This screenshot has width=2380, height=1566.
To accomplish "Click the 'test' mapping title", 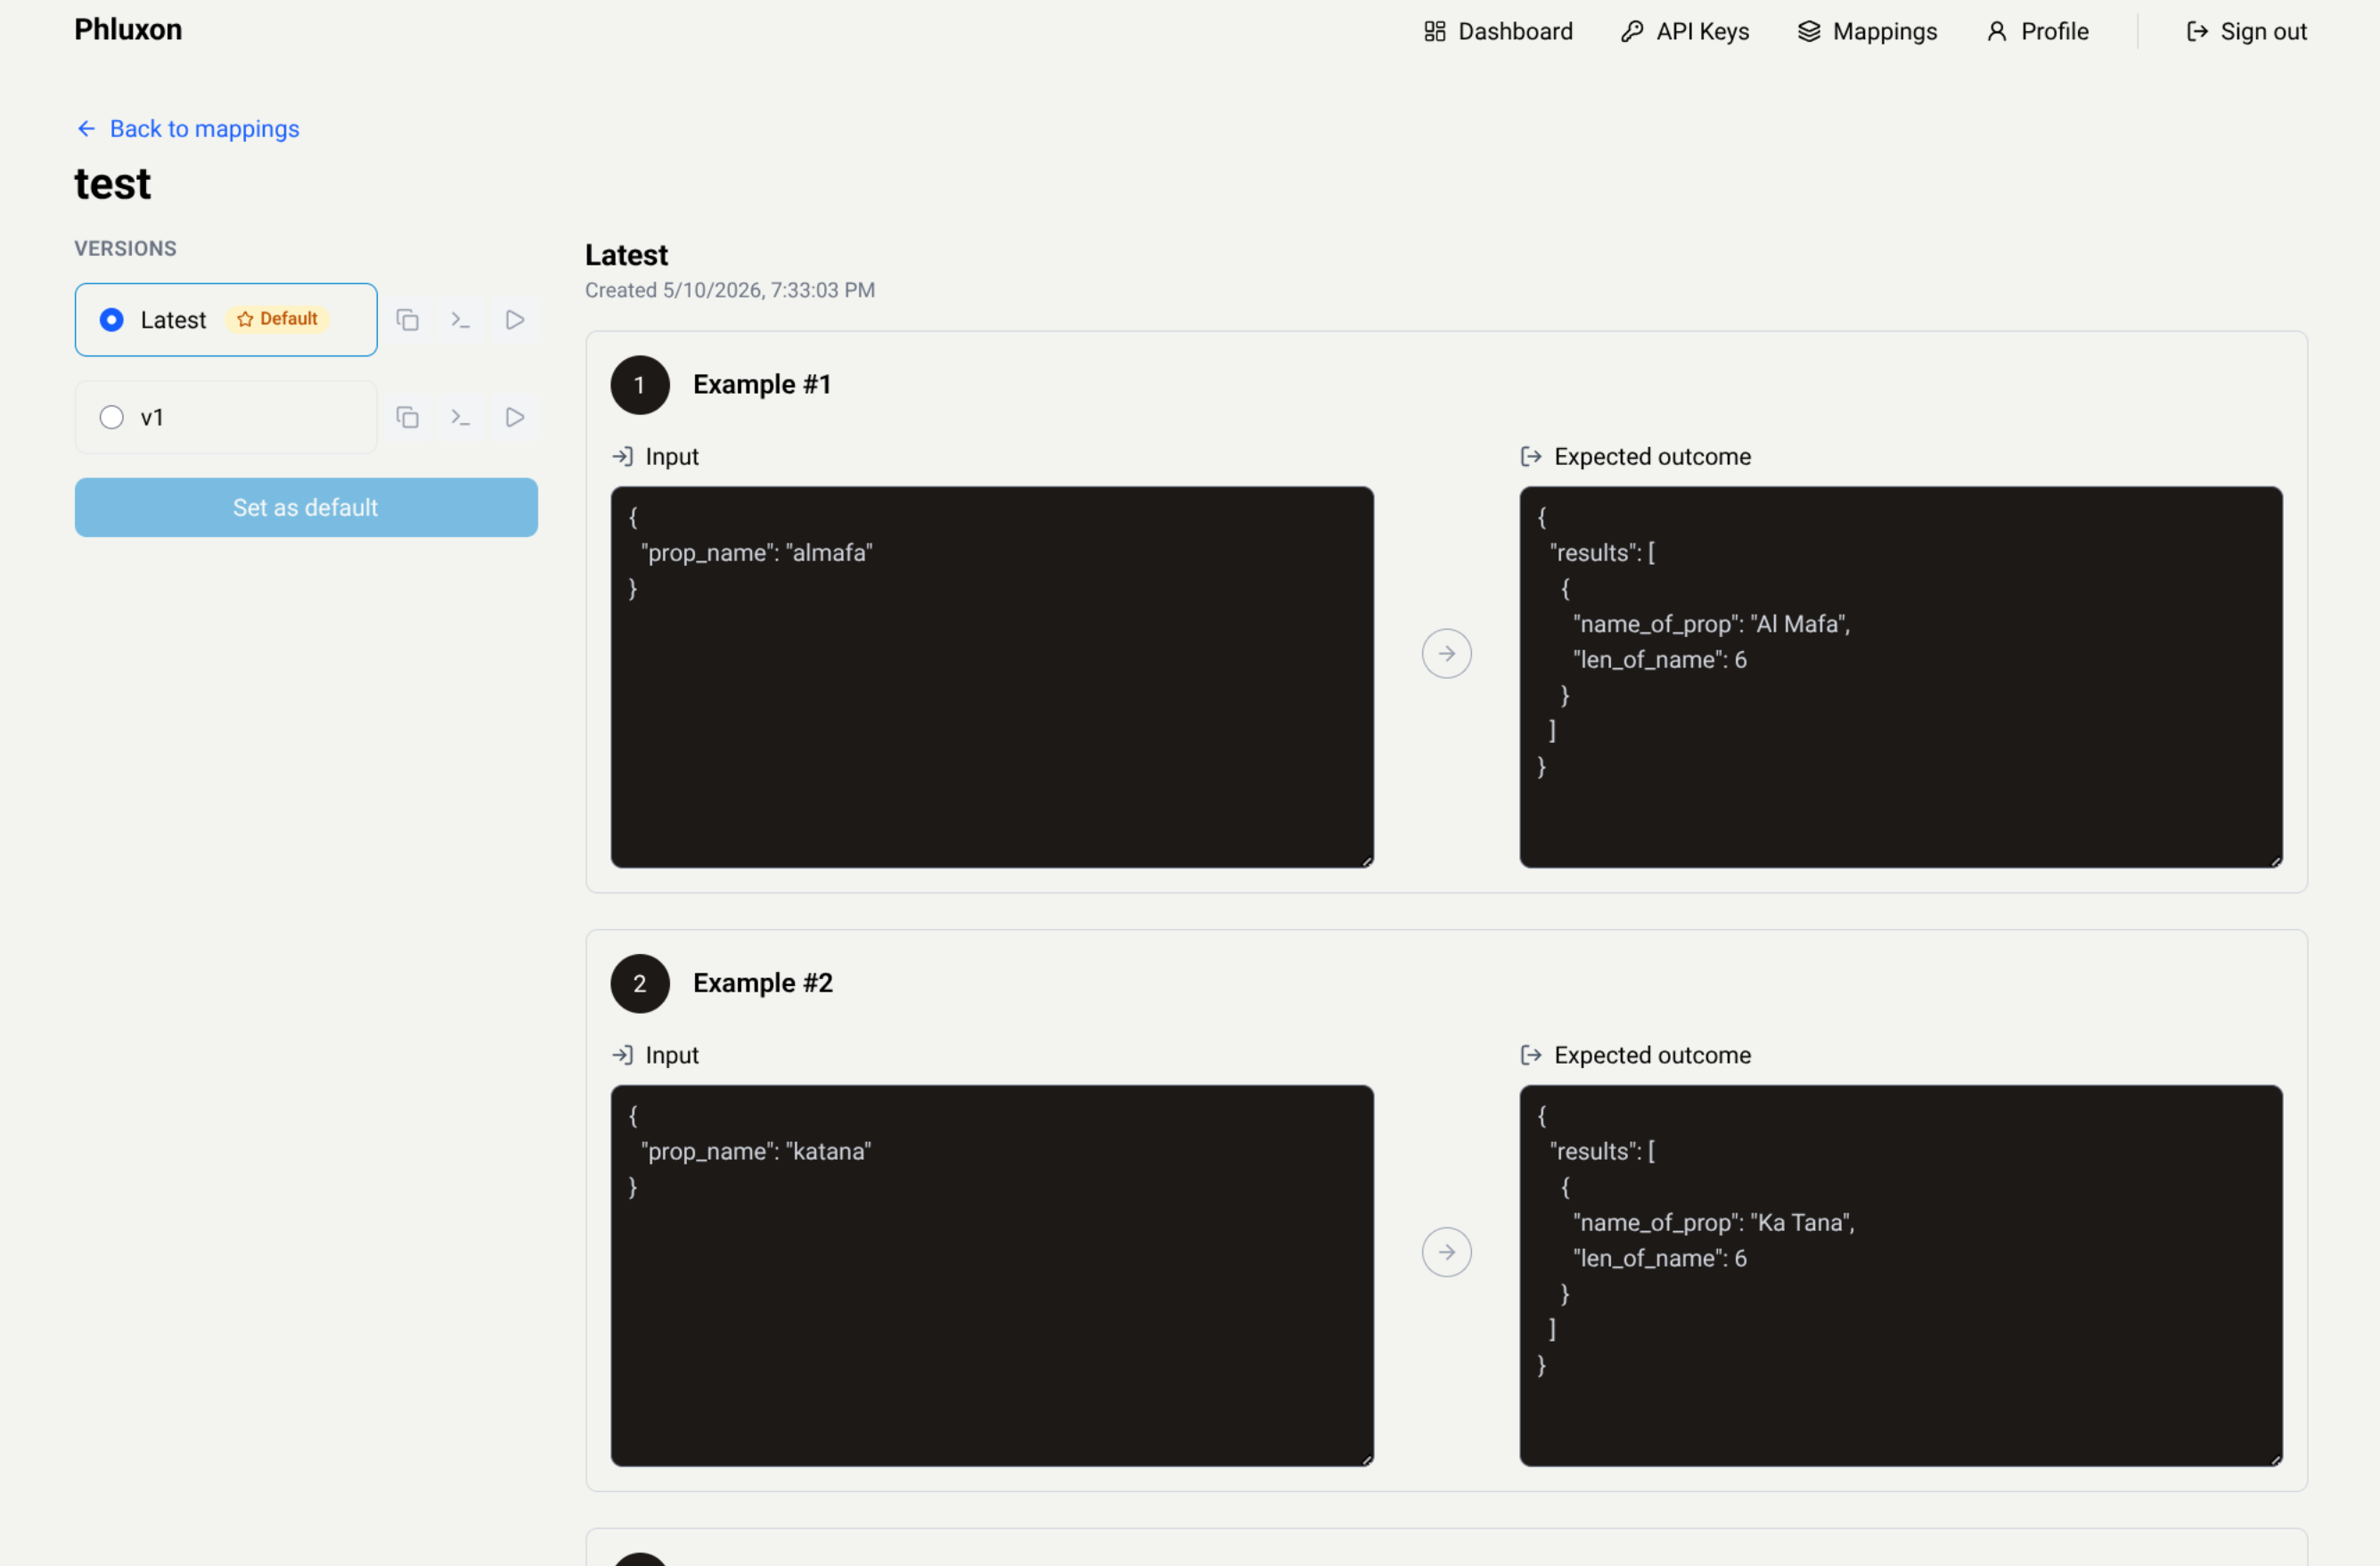I will click(113, 184).
